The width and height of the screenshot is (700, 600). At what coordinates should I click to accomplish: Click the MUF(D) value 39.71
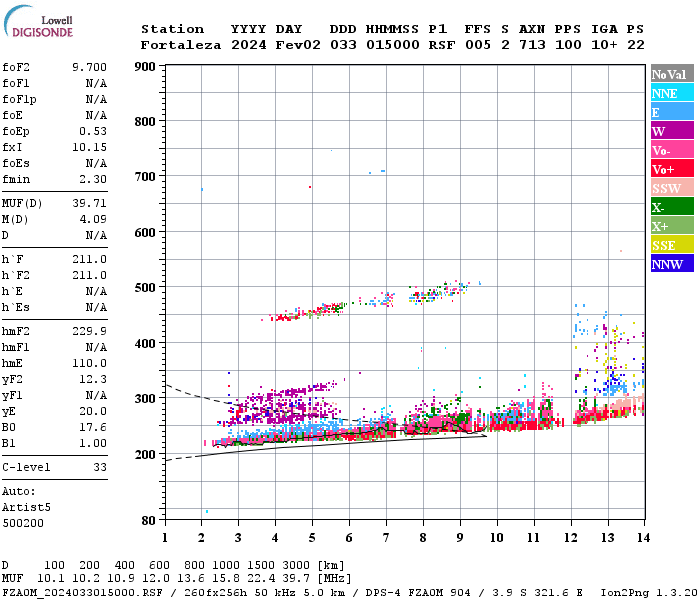[x=89, y=203]
